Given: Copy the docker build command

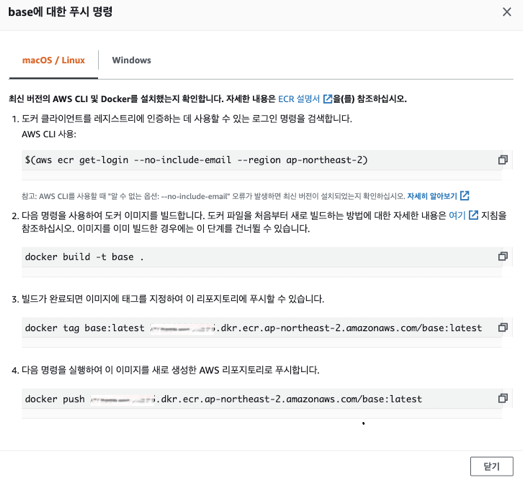Looking at the screenshot, I should [503, 257].
